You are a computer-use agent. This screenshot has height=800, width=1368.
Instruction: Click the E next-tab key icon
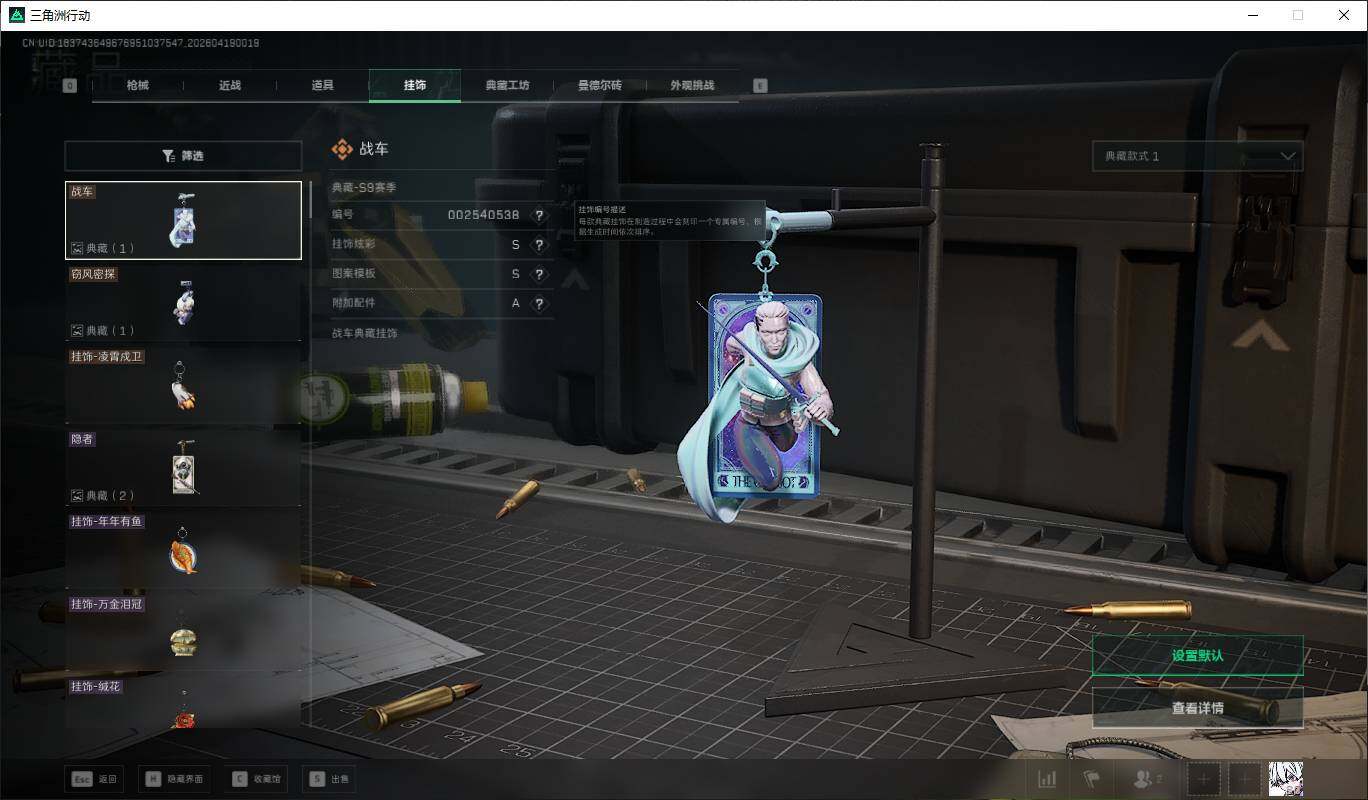click(760, 86)
